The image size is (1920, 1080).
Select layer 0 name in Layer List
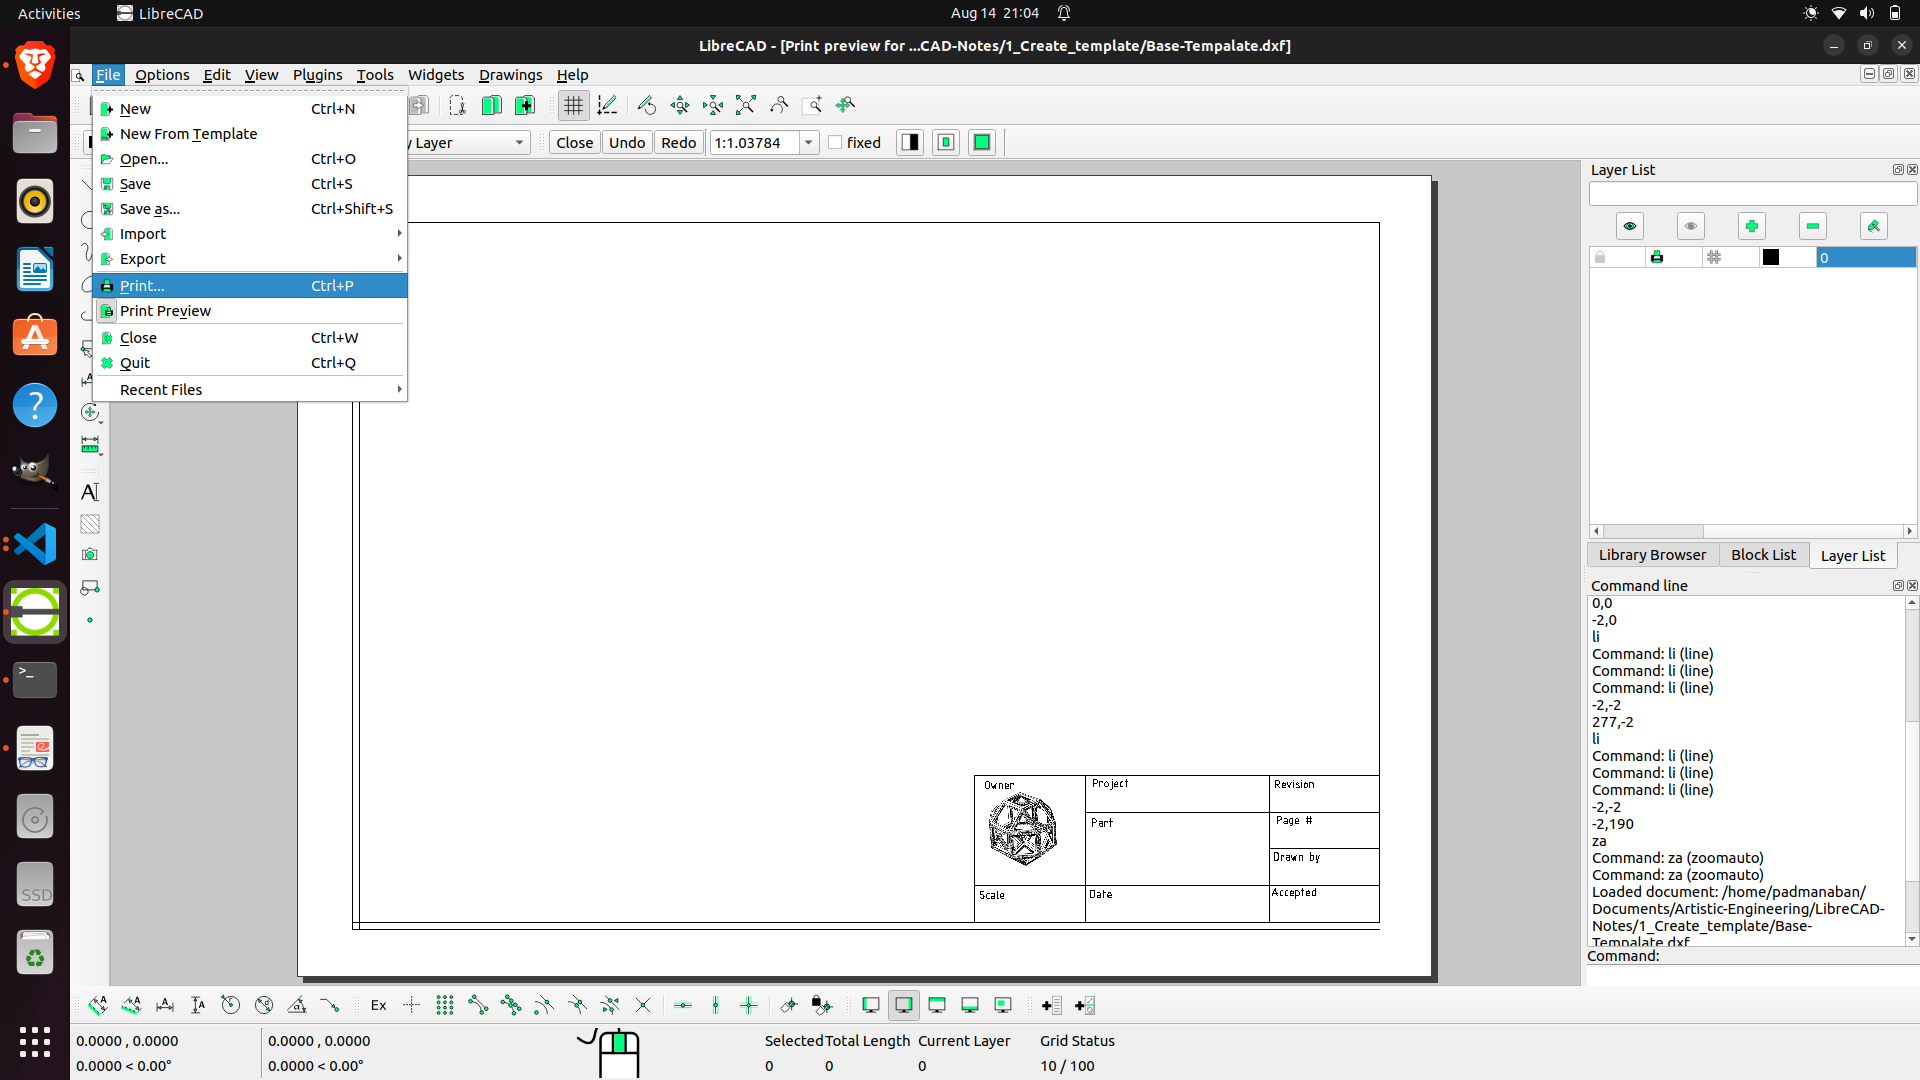[1866, 258]
